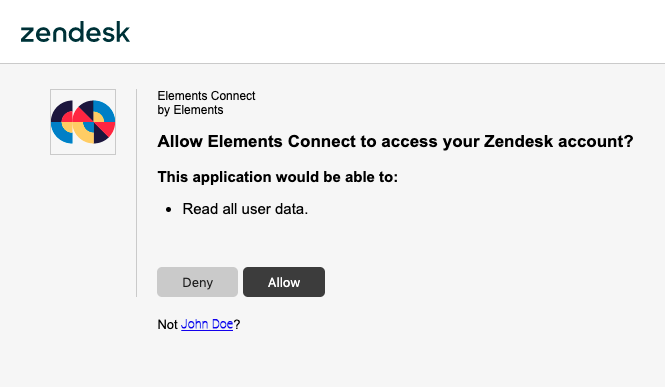
Task: Click the question mark after John Doe
Action: coord(237,324)
